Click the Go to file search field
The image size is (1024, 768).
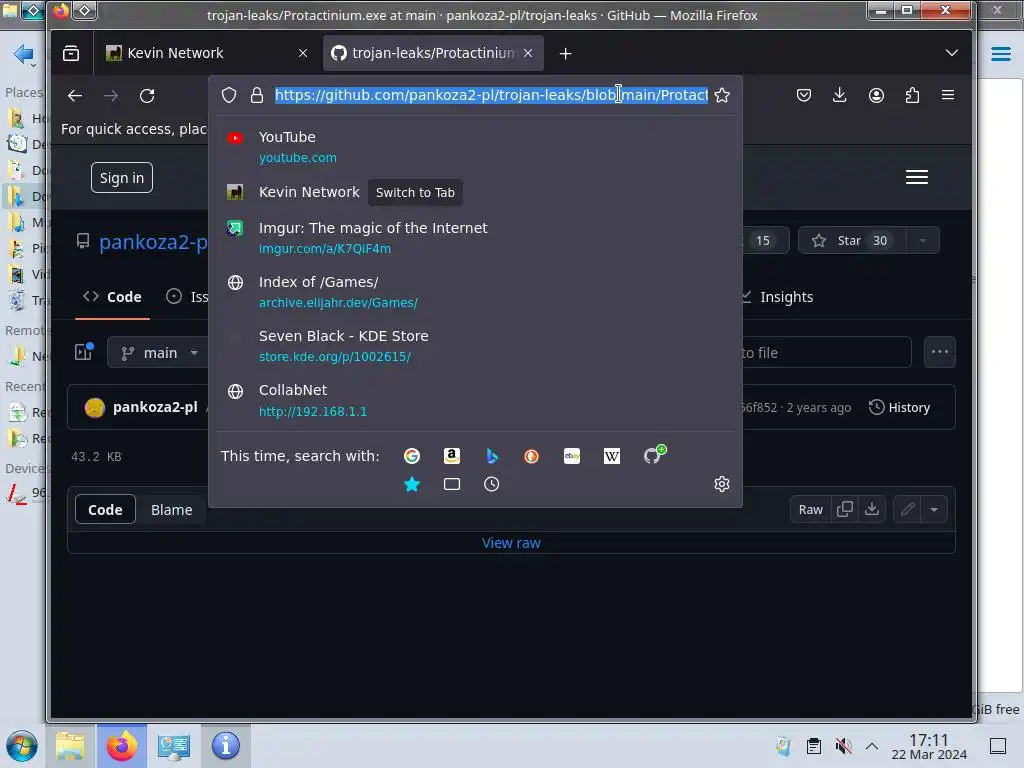pyautogui.click(x=826, y=353)
